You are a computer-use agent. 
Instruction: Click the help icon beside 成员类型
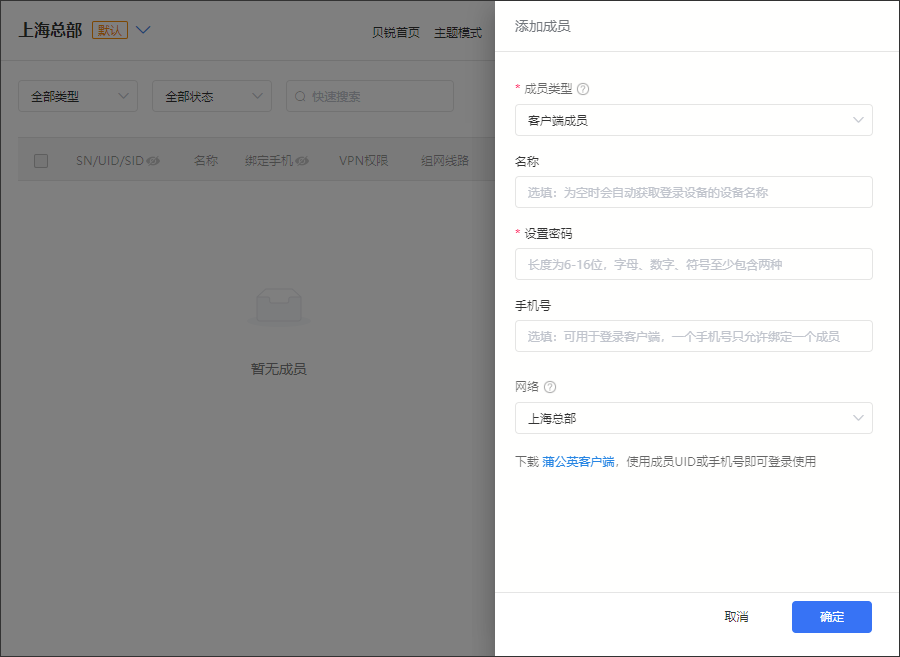click(x=583, y=89)
